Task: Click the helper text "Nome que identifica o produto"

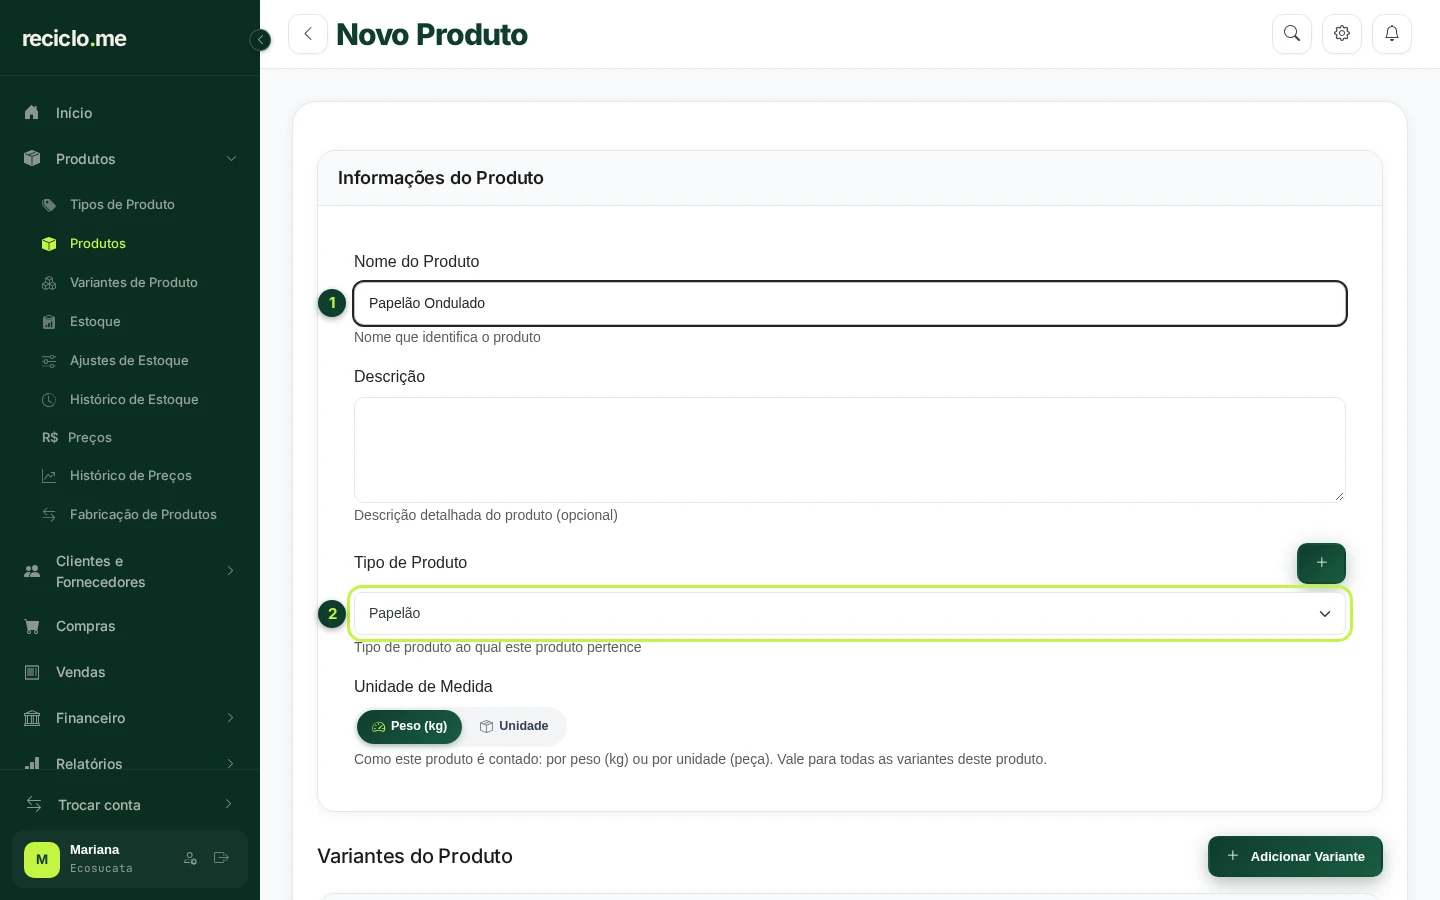Action: pyautogui.click(x=447, y=338)
